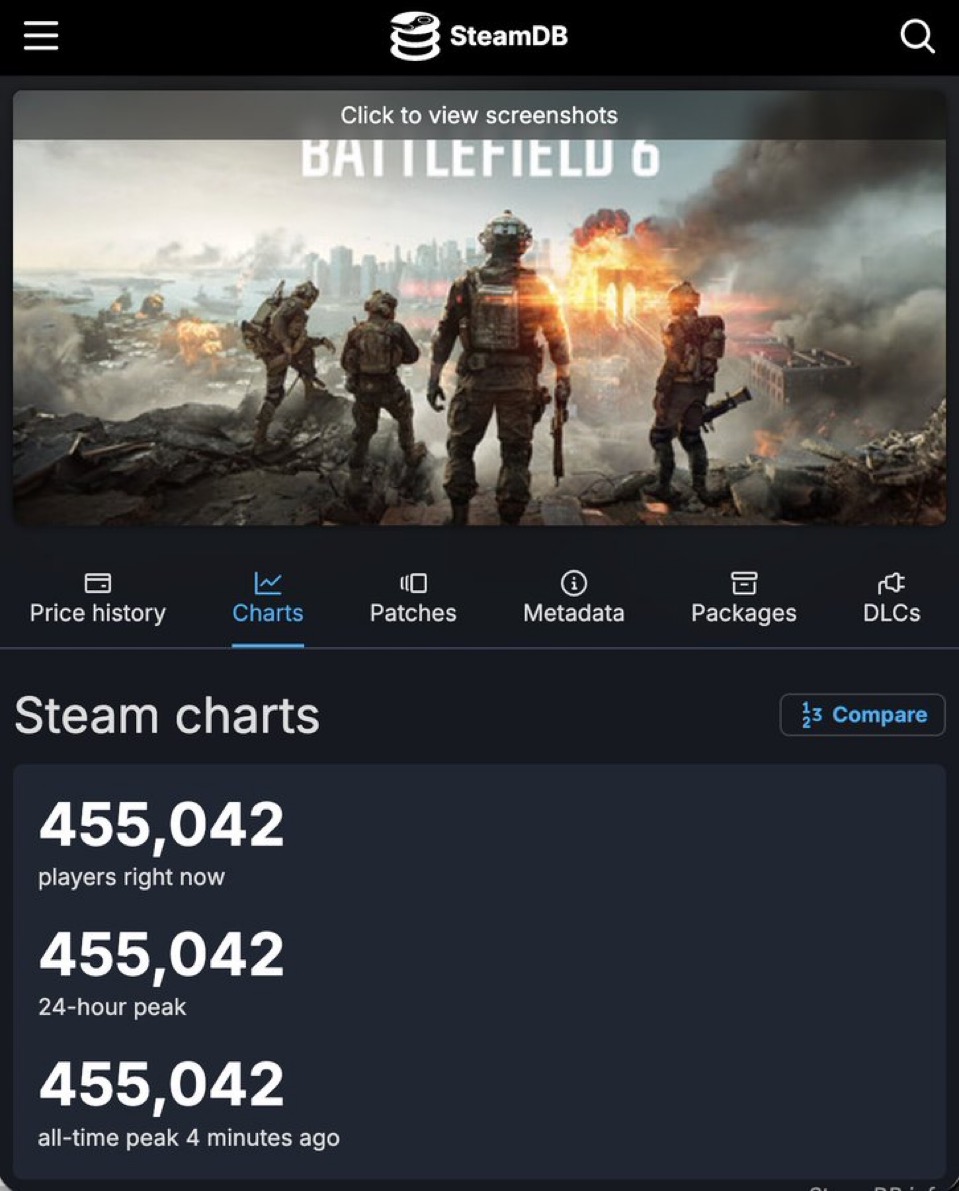Go to the Patches tab label
The width and height of the screenshot is (959, 1191).
tap(413, 613)
